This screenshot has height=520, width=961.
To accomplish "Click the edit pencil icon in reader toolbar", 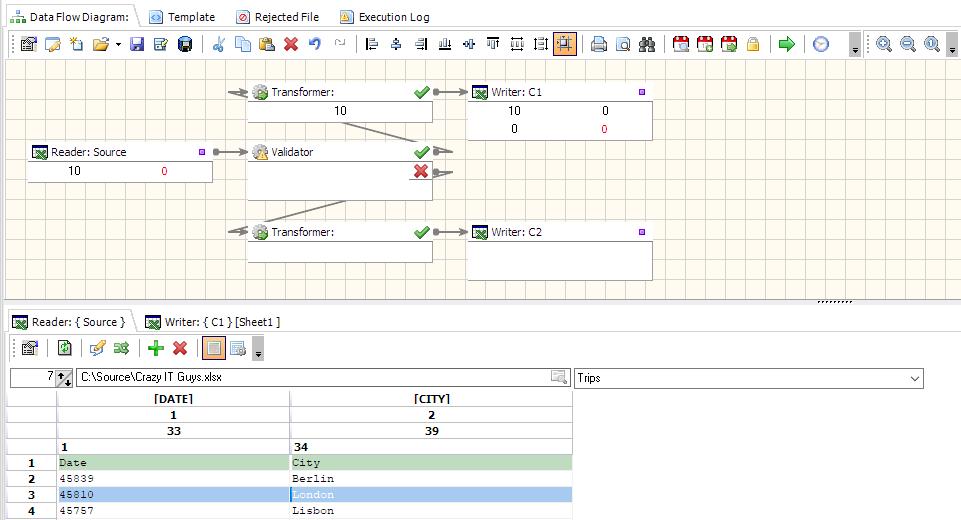I will (97, 348).
